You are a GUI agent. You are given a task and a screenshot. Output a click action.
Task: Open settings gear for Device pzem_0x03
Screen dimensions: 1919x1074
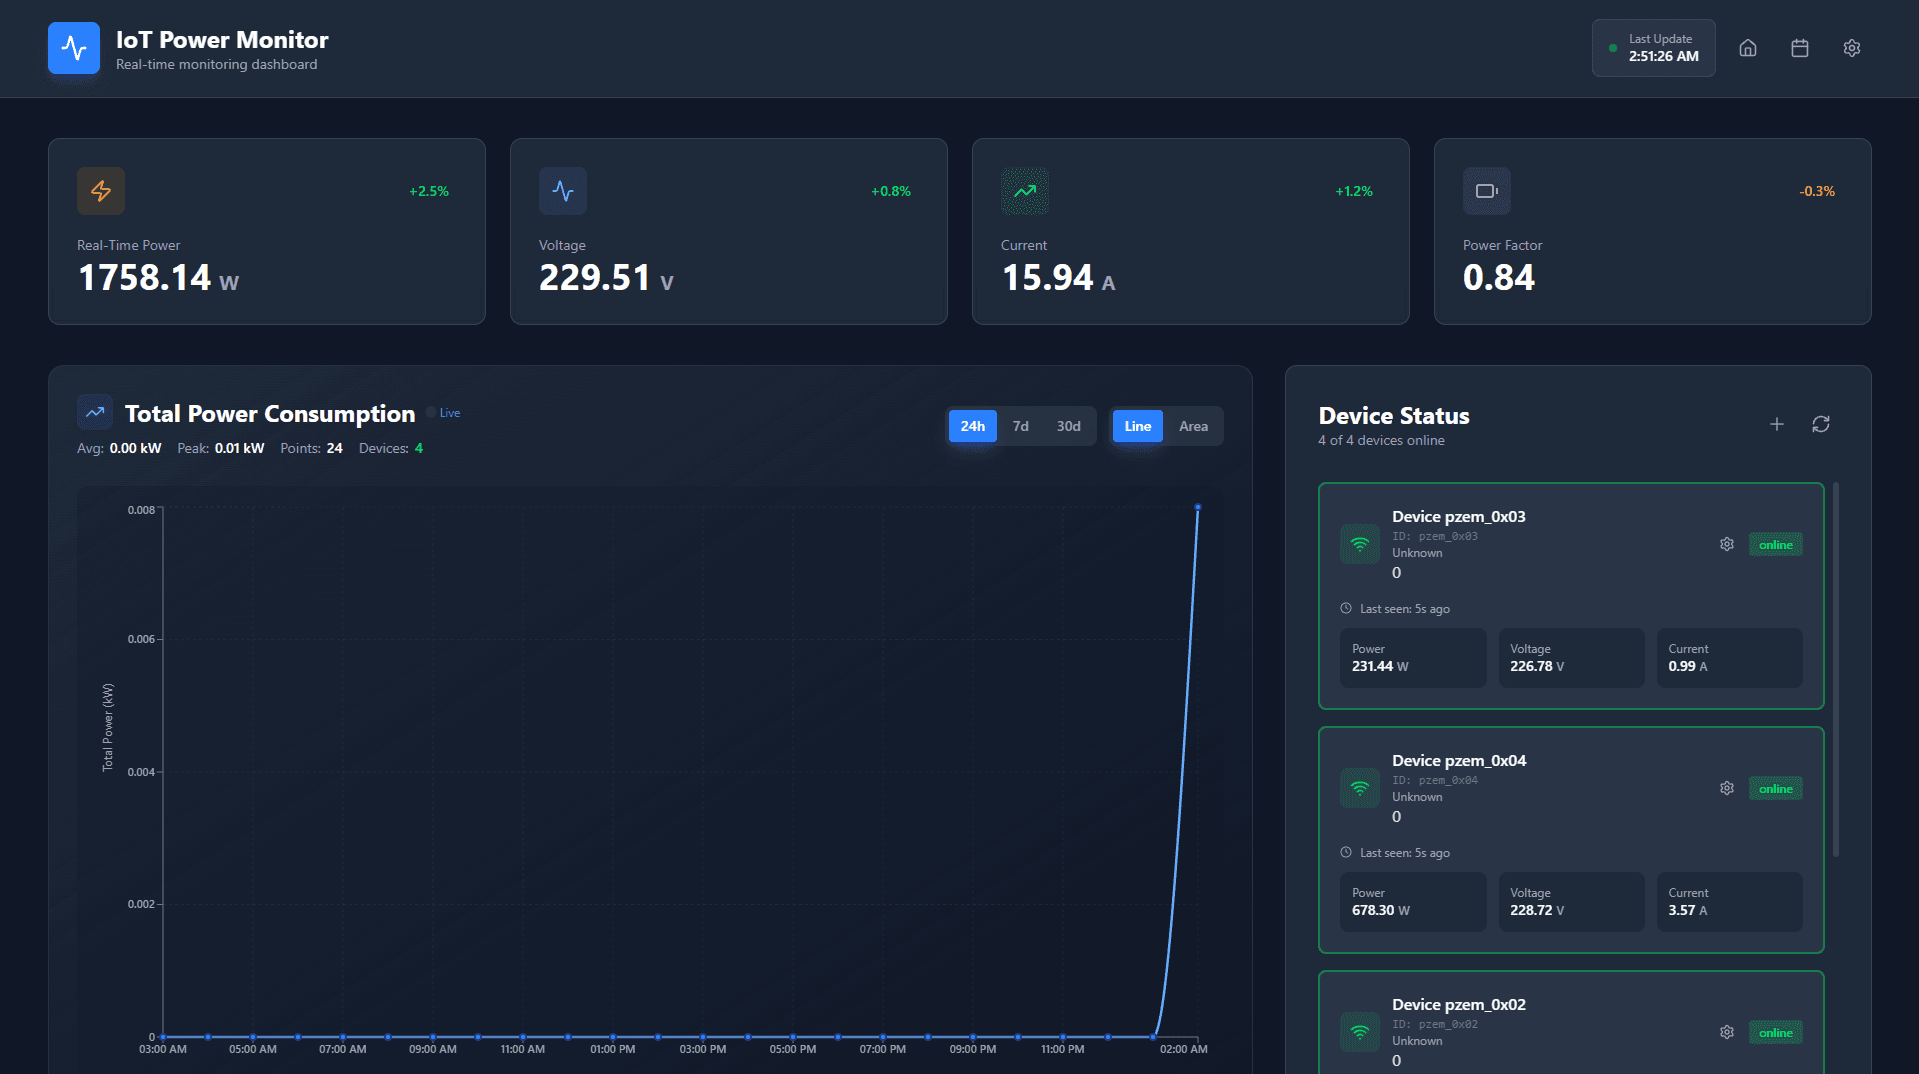pyautogui.click(x=1727, y=544)
